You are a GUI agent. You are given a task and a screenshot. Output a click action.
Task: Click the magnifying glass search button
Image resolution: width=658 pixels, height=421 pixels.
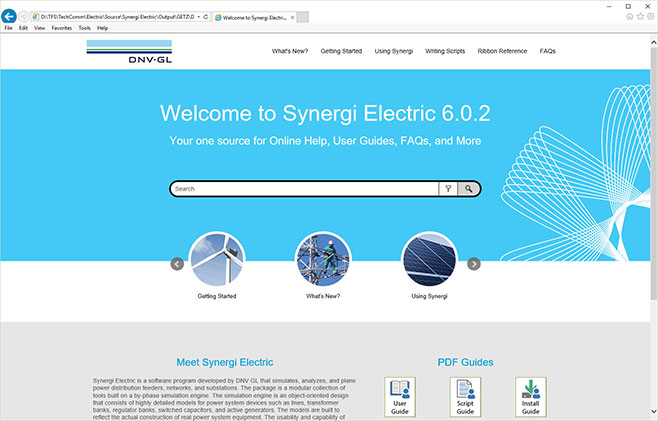[468, 189]
